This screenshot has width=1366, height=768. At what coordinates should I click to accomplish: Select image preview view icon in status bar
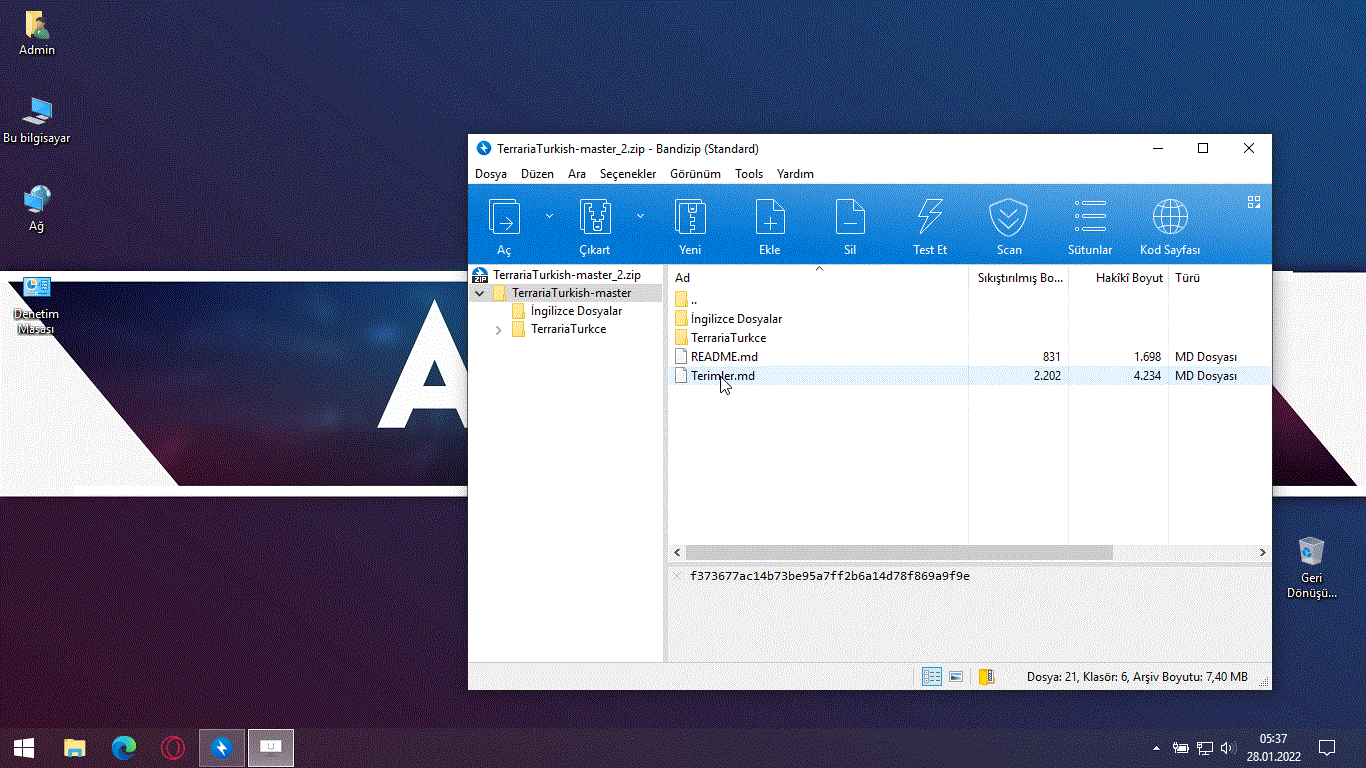point(956,677)
